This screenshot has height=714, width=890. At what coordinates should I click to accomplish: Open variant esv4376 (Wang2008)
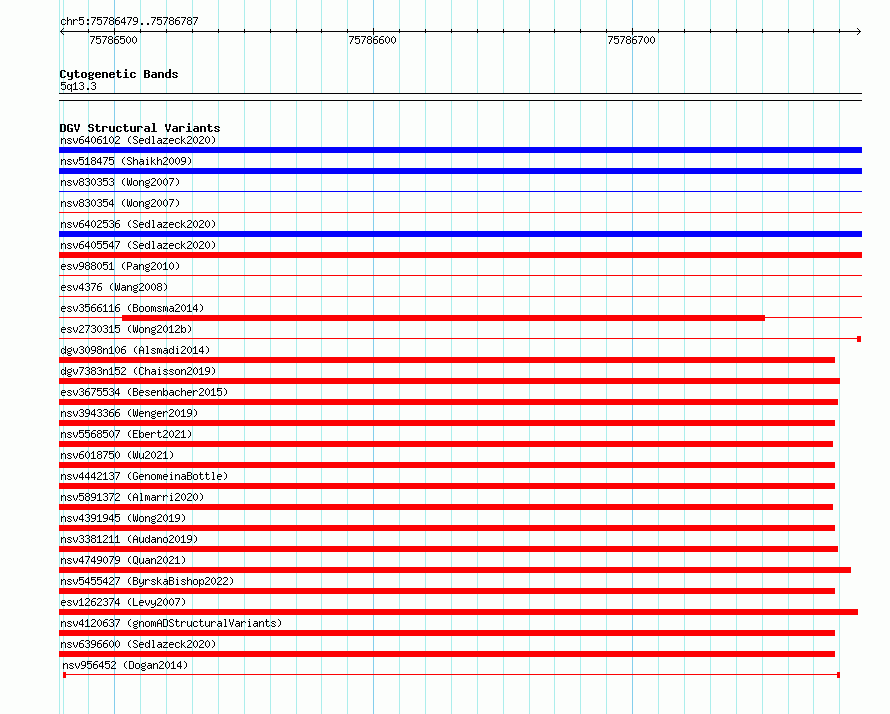click(114, 287)
